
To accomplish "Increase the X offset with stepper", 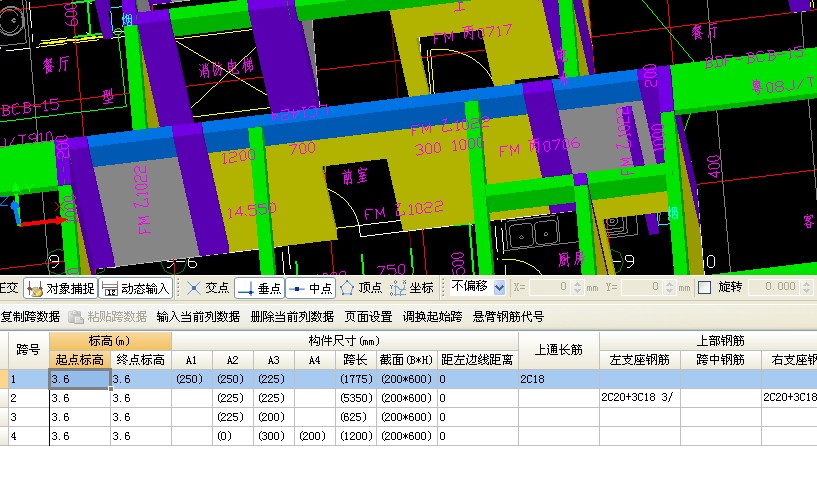I will pos(577,284).
